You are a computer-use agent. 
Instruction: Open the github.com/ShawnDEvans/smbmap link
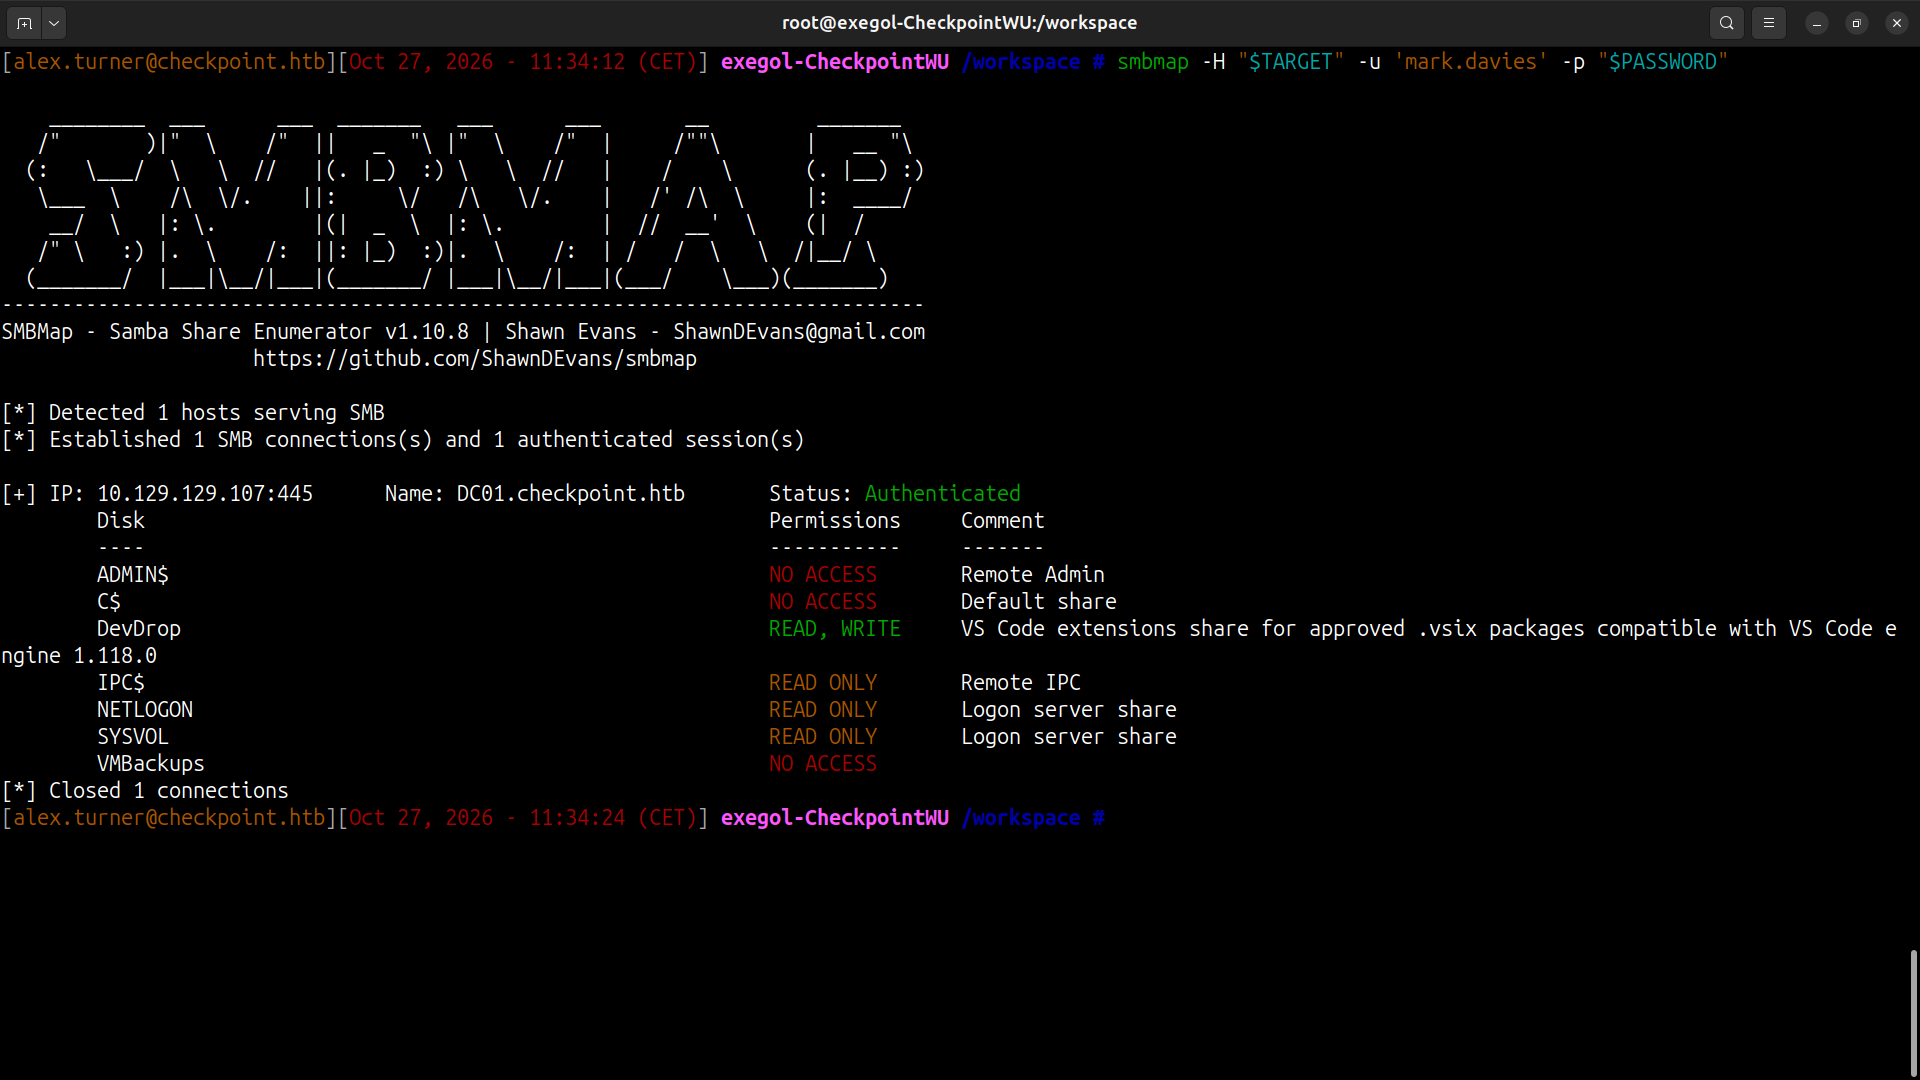[475, 359]
